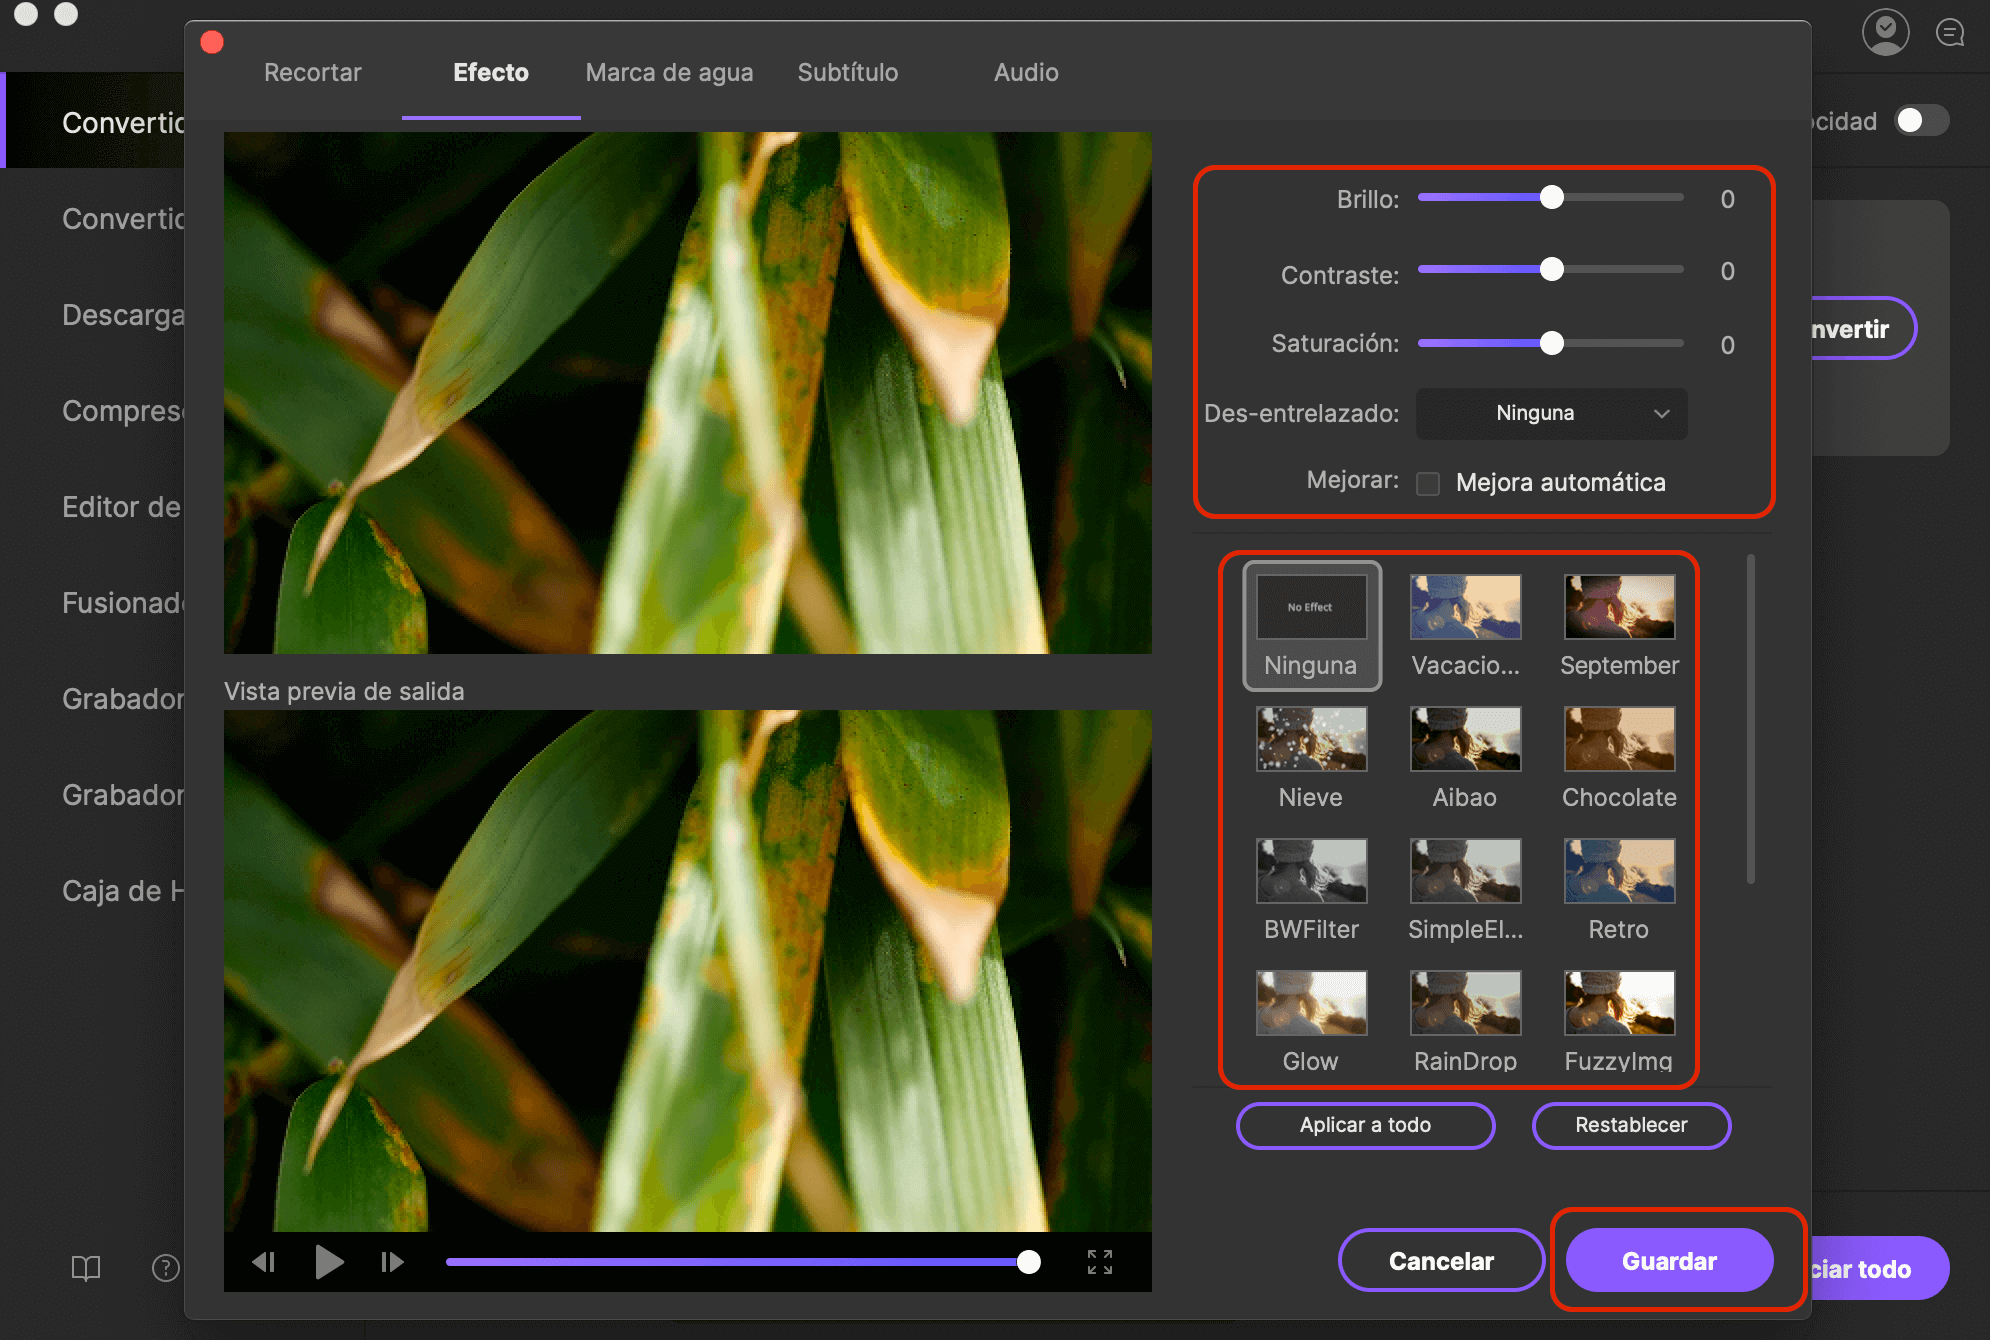This screenshot has height=1340, width=1990.
Task: Step to next frame icon
Action: click(x=392, y=1262)
